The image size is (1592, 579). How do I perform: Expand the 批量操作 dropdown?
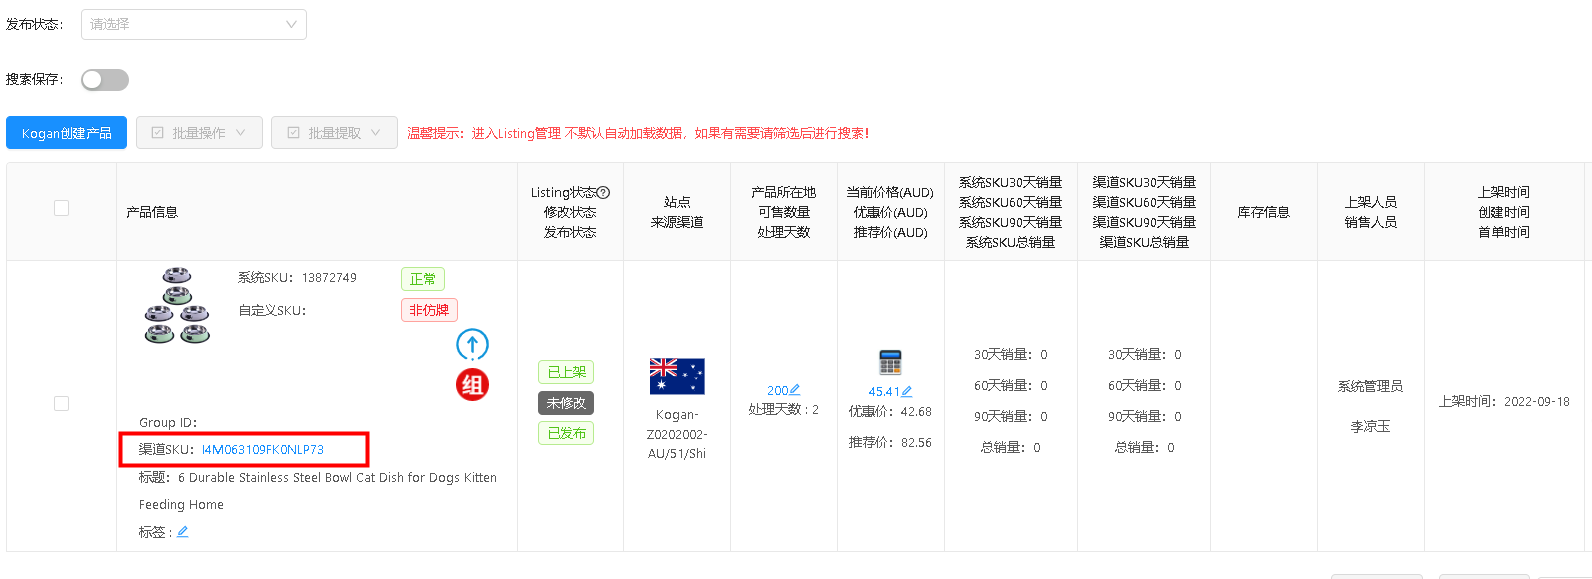(199, 133)
